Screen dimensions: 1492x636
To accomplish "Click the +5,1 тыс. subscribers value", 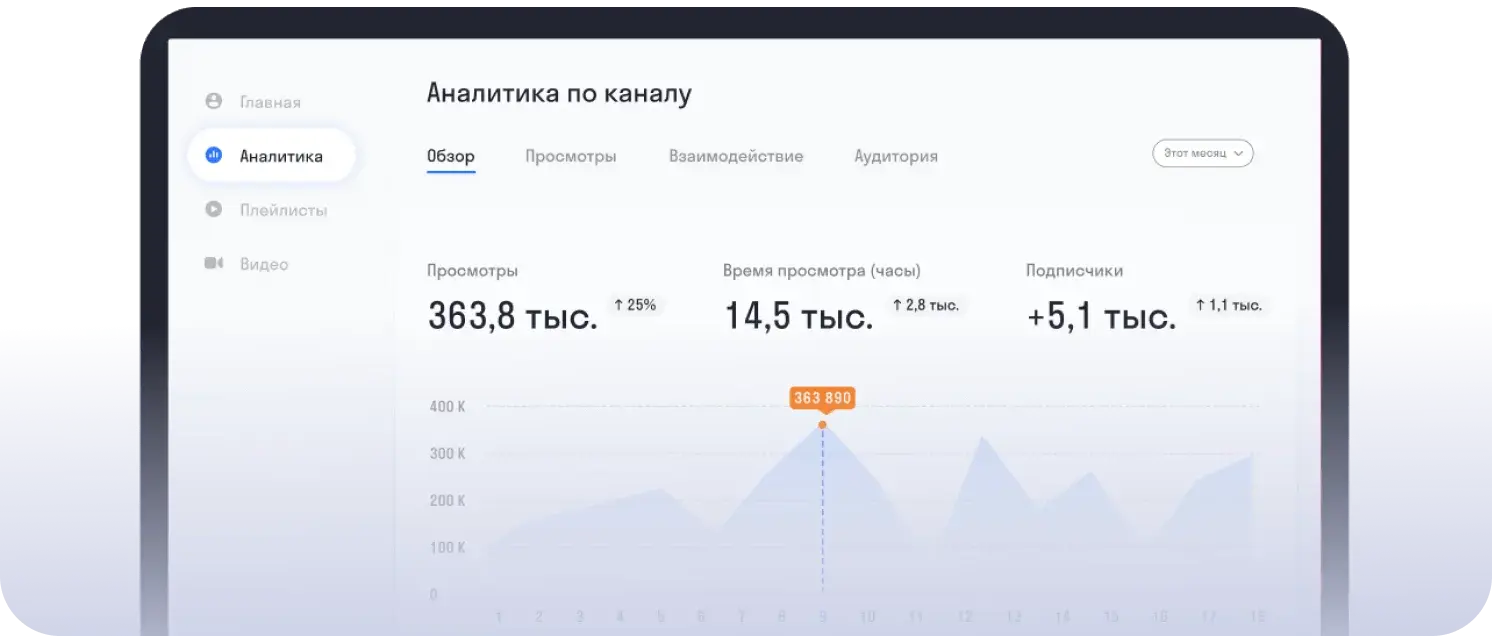I will tap(1102, 316).
